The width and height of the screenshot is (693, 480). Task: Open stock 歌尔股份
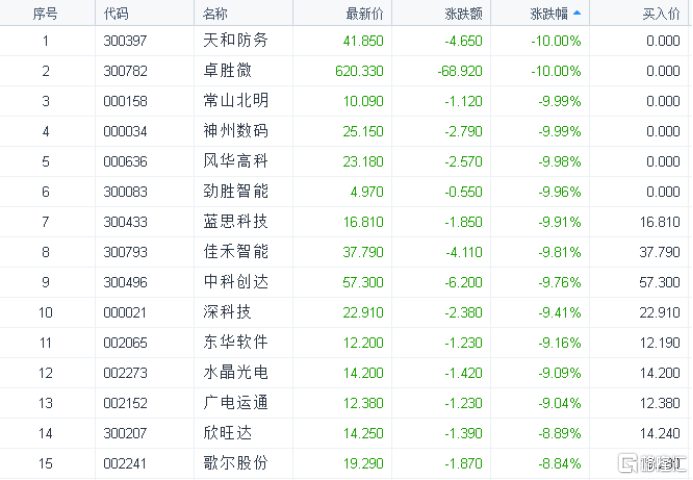pyautogui.click(x=236, y=463)
